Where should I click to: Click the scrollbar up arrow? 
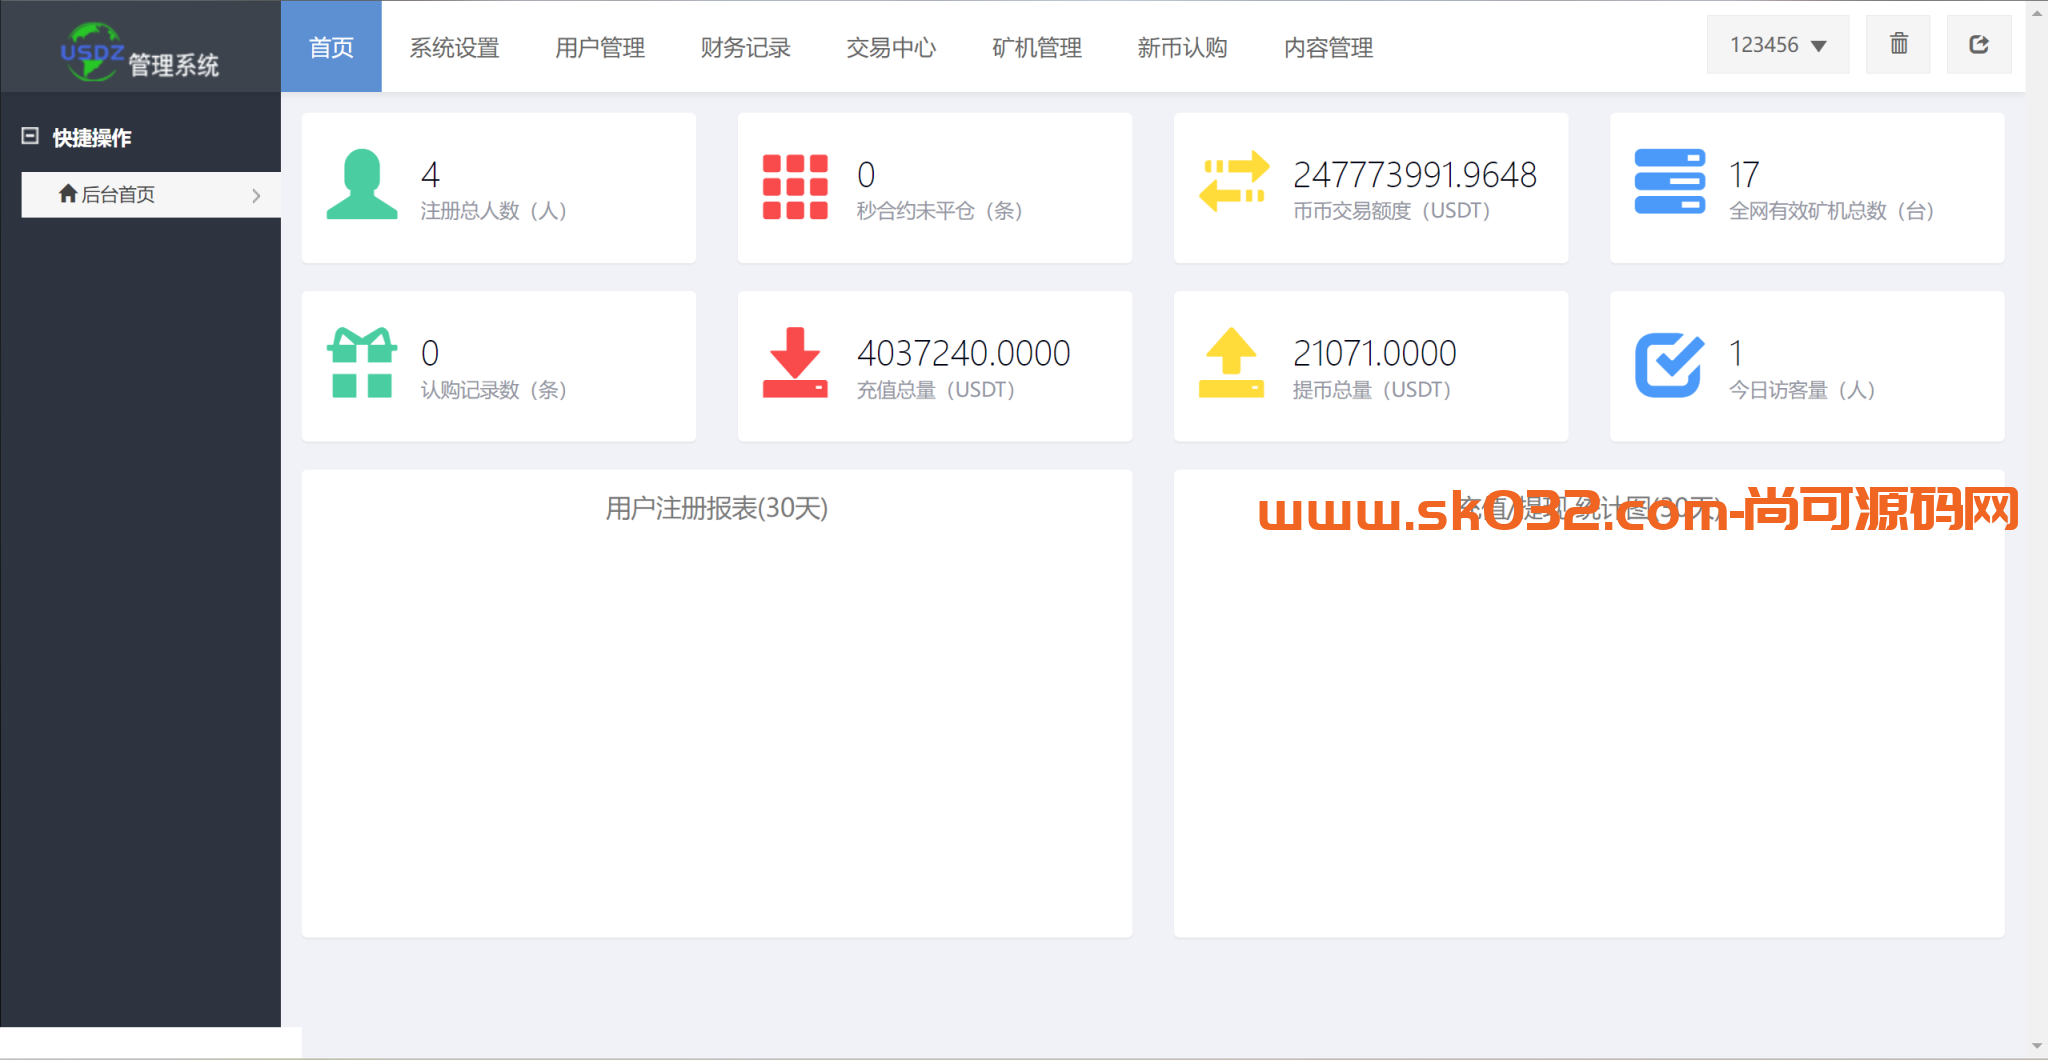pyautogui.click(x=2037, y=13)
